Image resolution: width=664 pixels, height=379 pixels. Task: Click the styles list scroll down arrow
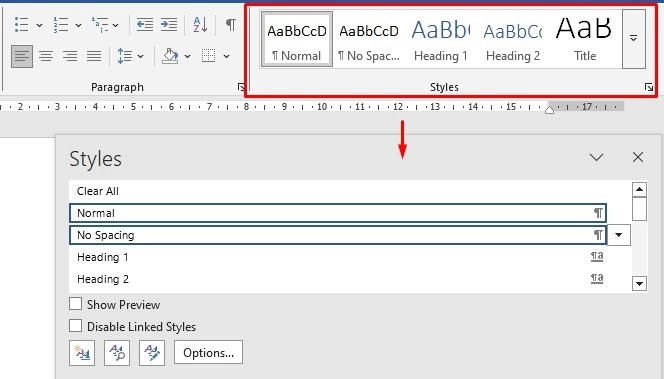[639, 283]
